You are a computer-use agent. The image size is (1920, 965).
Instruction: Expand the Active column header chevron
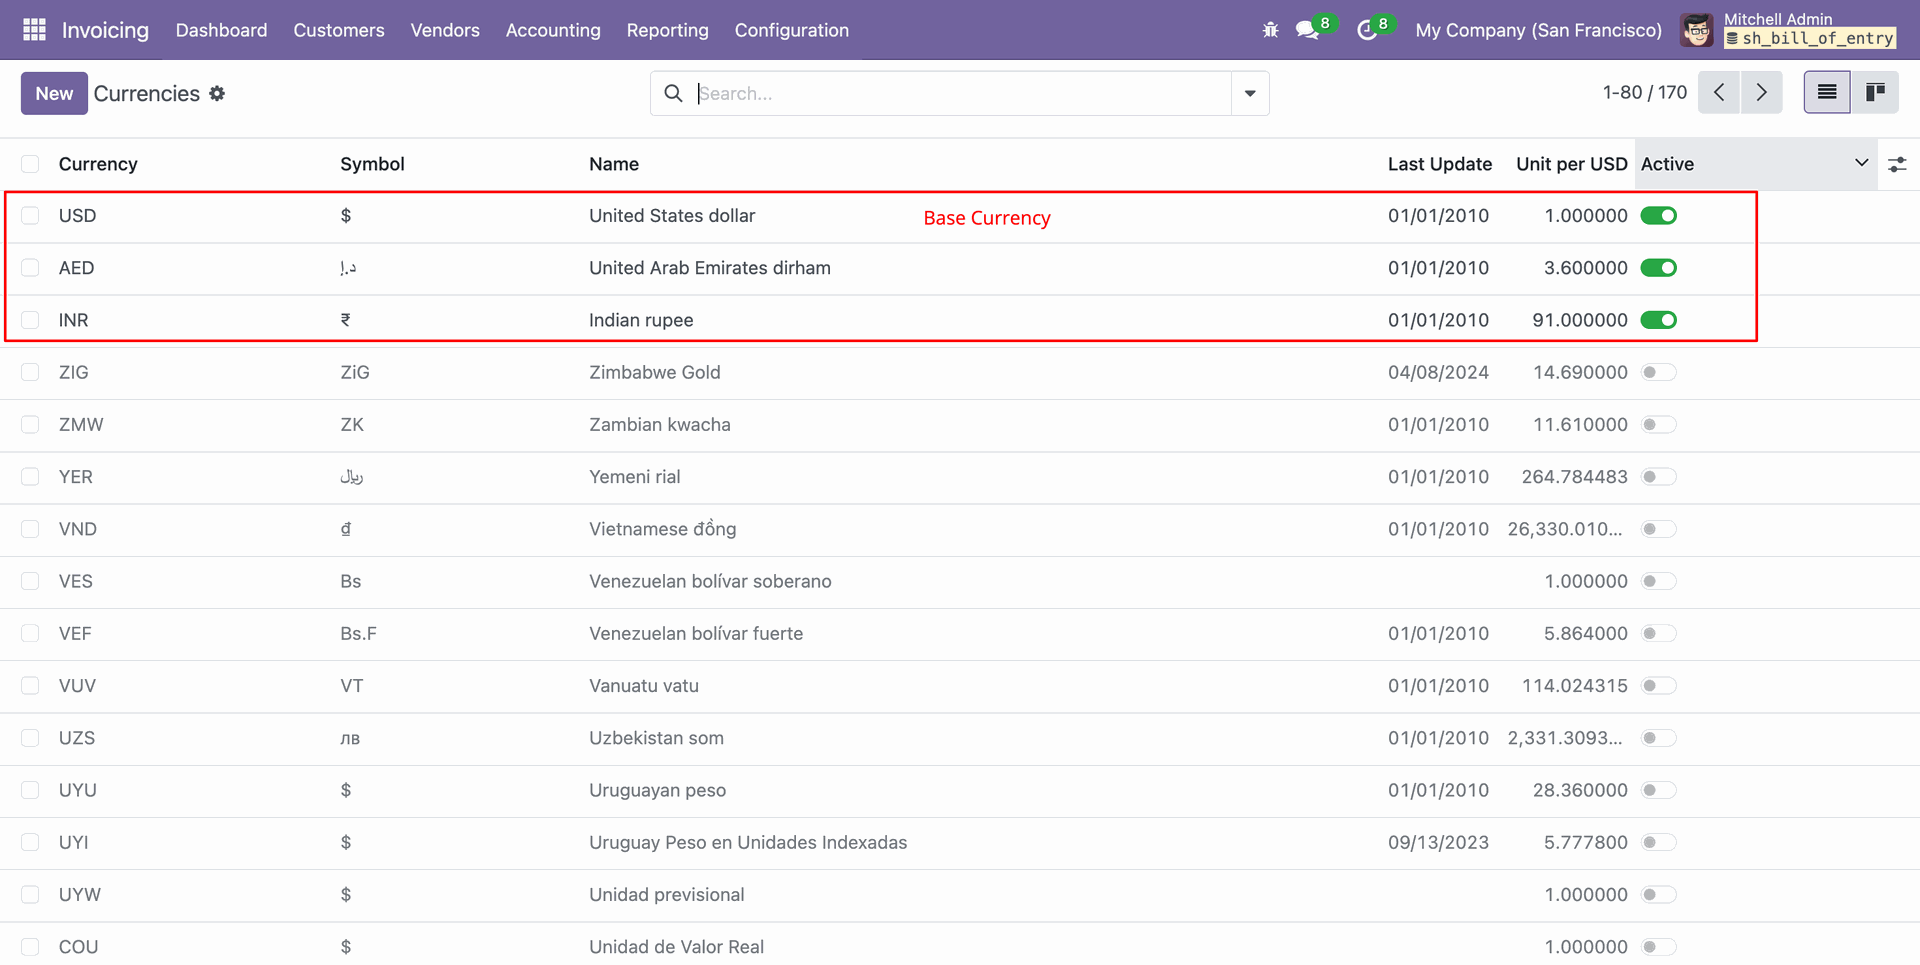pyautogui.click(x=1861, y=163)
